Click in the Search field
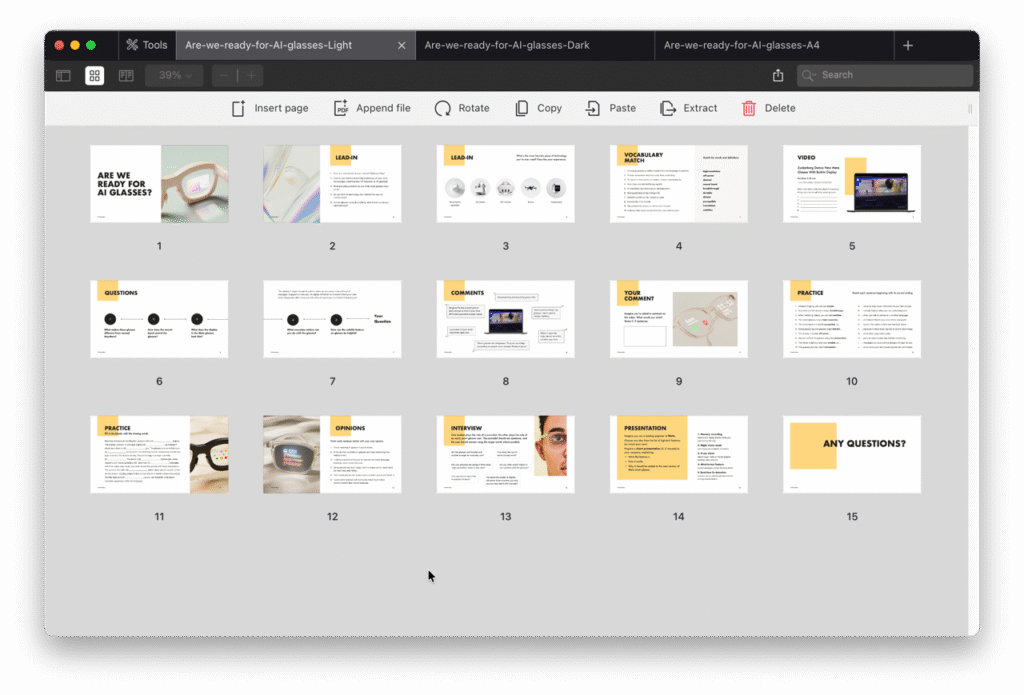 [x=890, y=75]
